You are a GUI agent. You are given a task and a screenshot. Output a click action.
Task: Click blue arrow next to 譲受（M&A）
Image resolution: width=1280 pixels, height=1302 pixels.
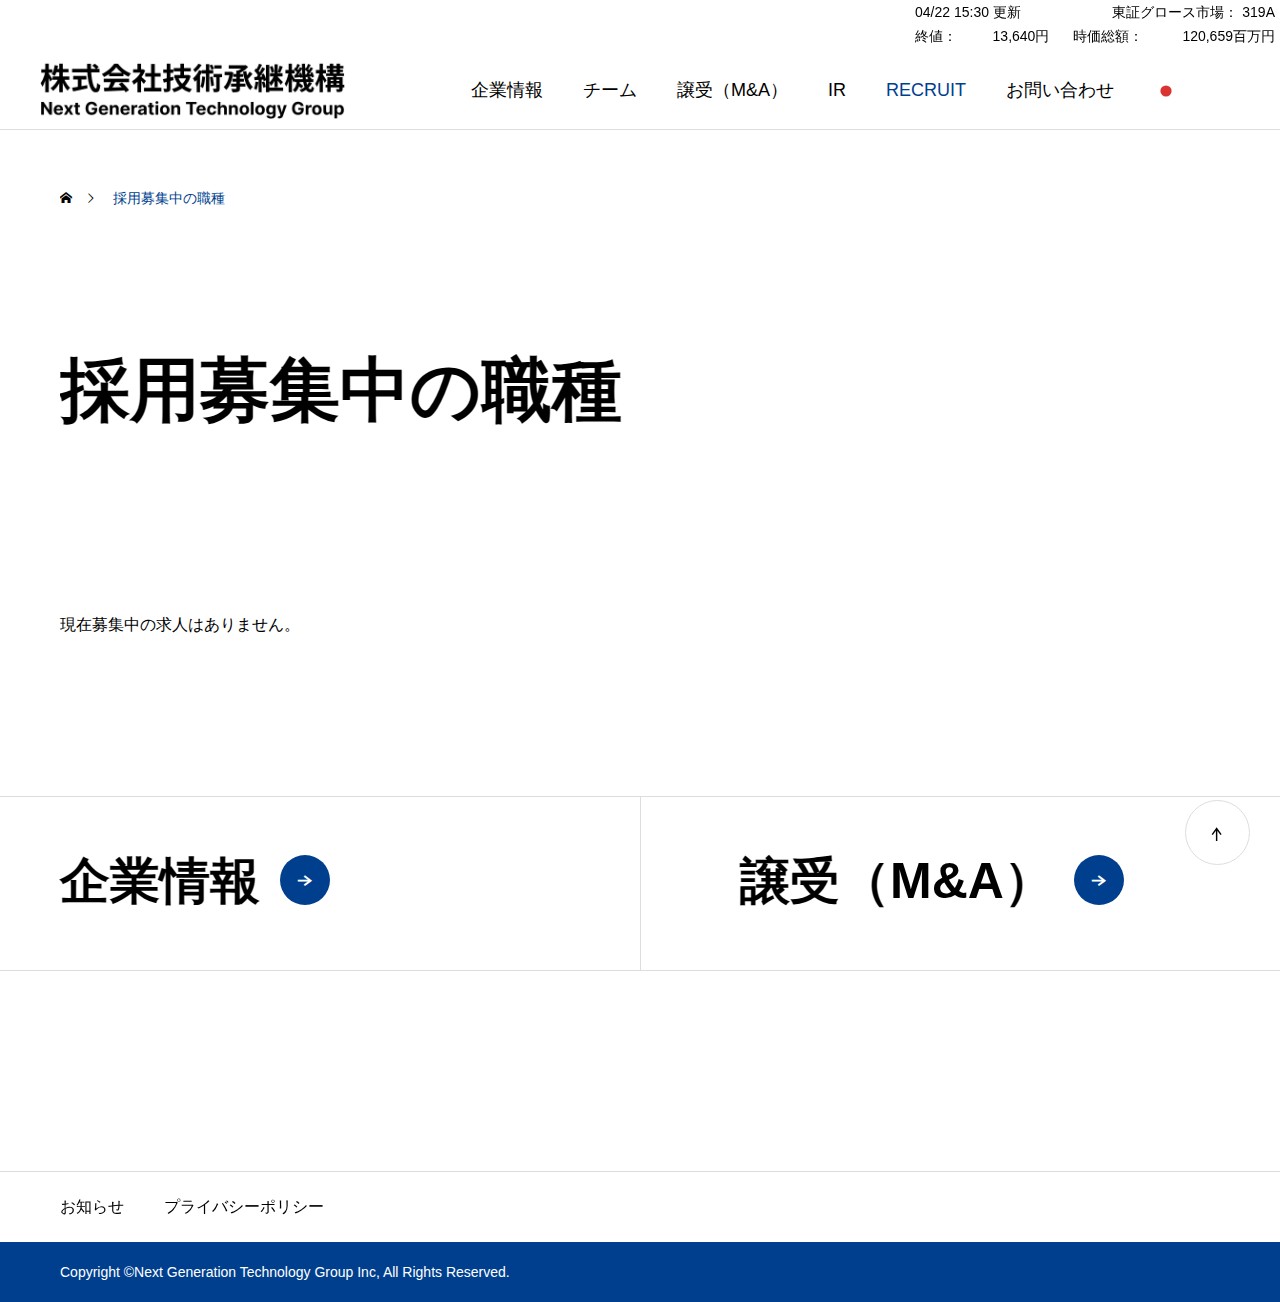[x=1099, y=880]
